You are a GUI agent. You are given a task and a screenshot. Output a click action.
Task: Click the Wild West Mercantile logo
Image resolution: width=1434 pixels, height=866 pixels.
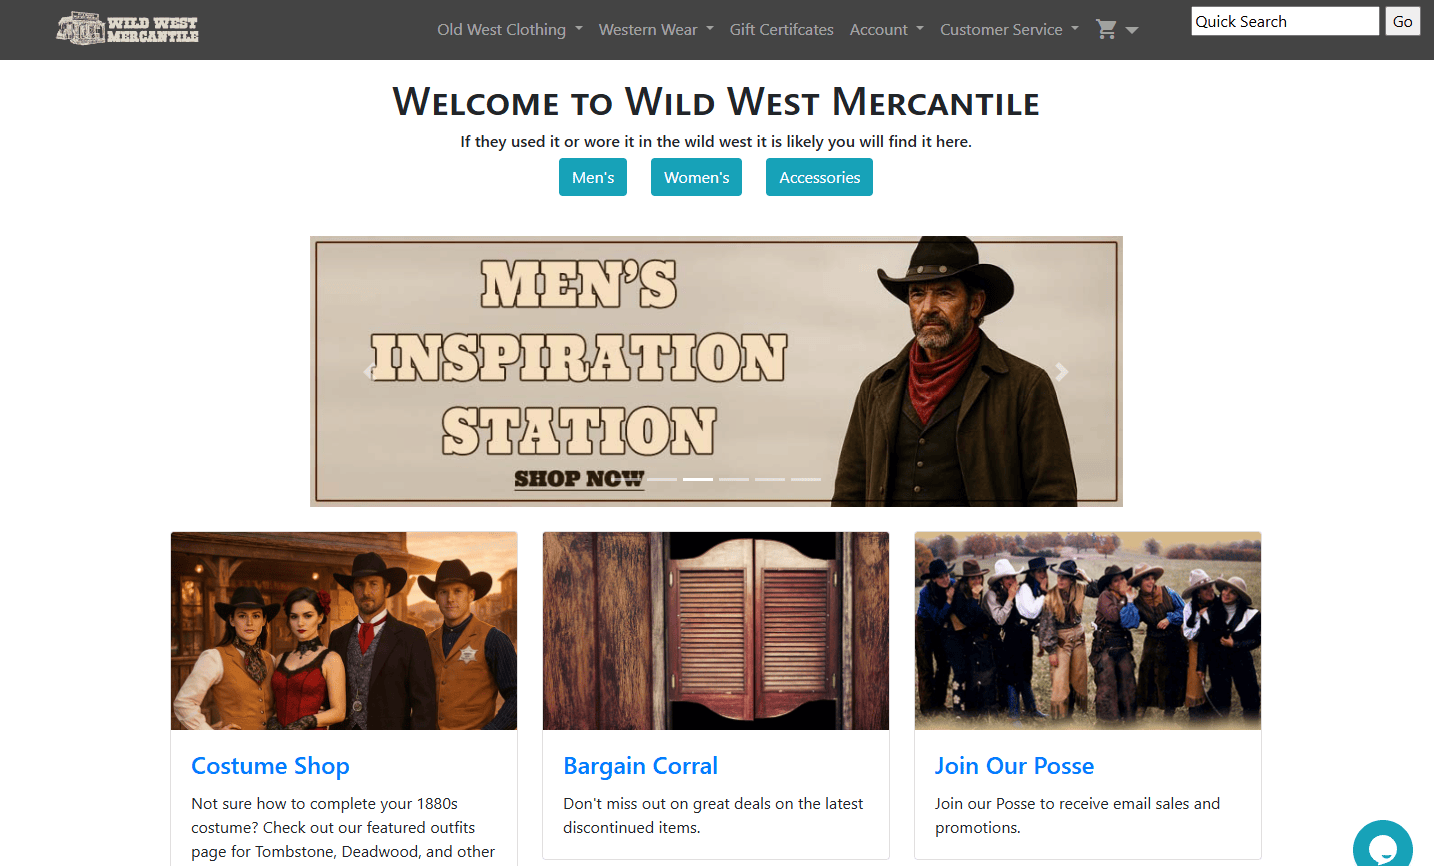tap(126, 27)
